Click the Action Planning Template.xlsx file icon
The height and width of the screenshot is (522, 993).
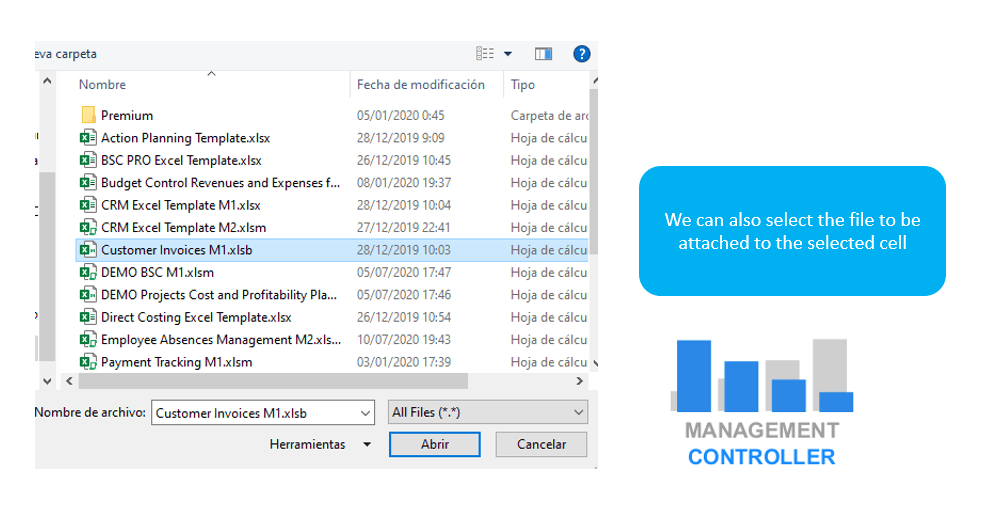(x=88, y=138)
